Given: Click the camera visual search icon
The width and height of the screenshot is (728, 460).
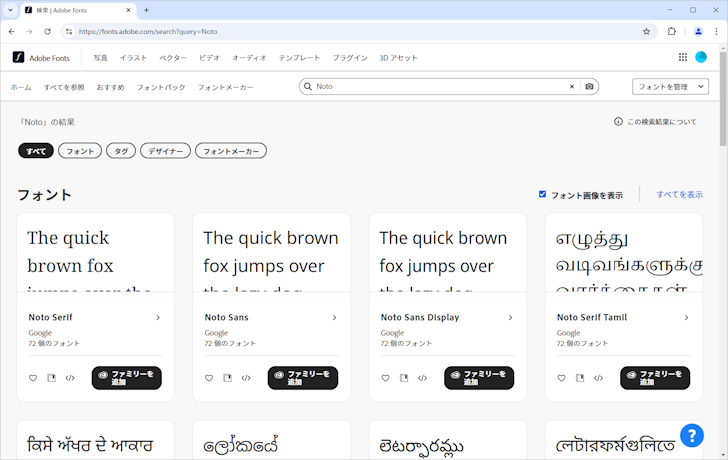Looking at the screenshot, I should click(x=590, y=87).
